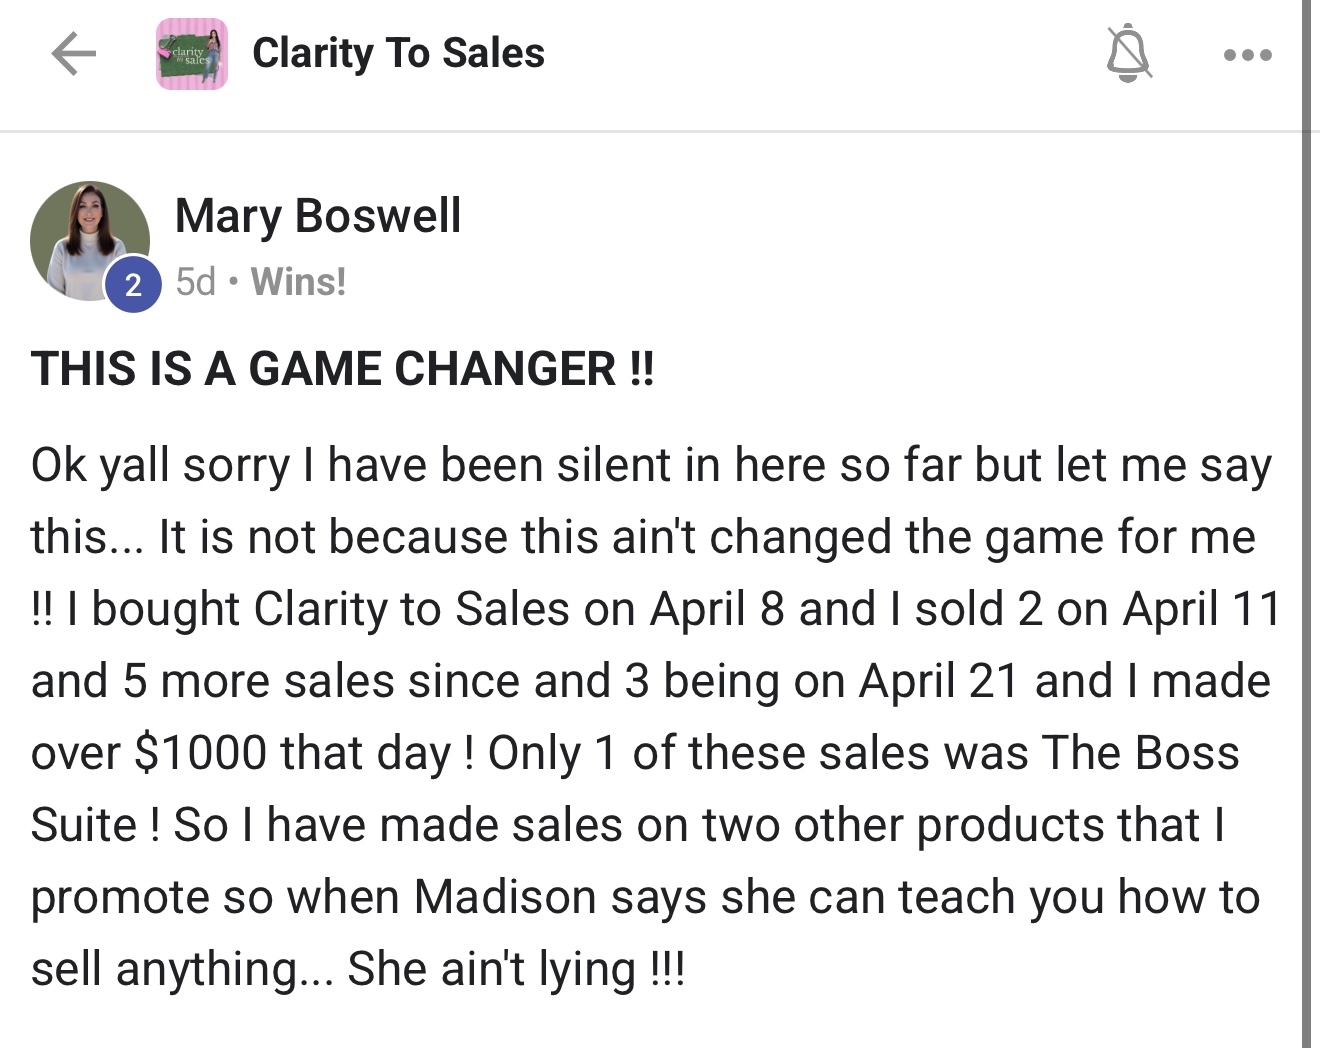This screenshot has width=1320, height=1048.
Task: Tap the back arrow to exit the post
Action: pyautogui.click(x=72, y=55)
